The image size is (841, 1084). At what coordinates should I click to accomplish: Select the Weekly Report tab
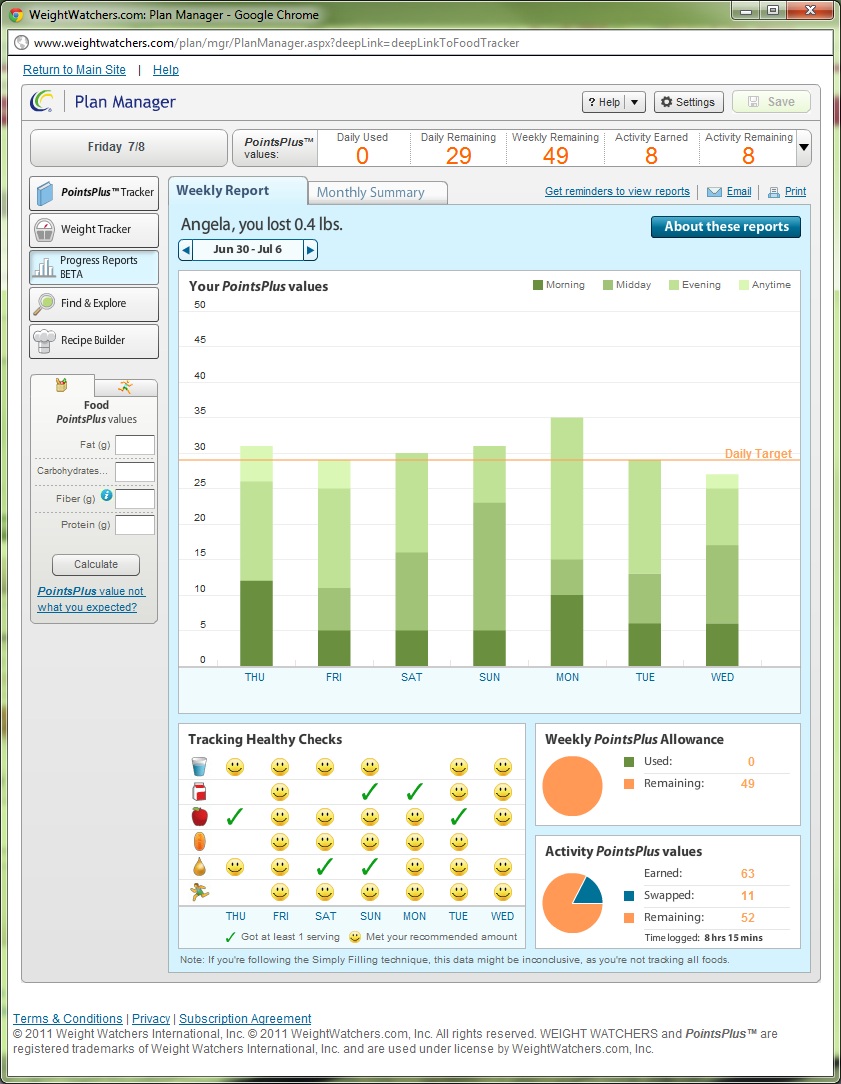click(237, 191)
